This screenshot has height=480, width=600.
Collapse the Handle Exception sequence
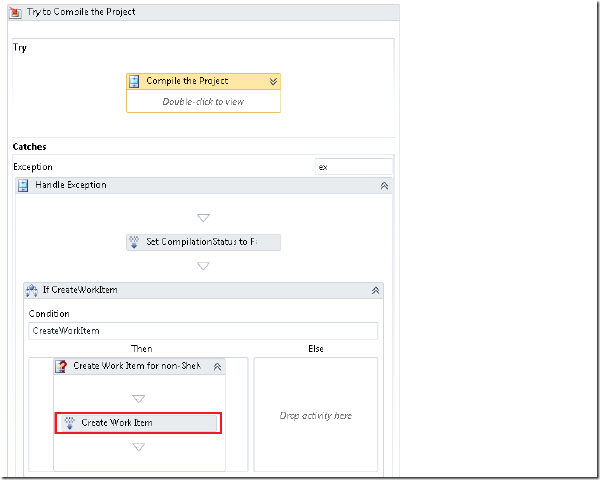click(384, 186)
